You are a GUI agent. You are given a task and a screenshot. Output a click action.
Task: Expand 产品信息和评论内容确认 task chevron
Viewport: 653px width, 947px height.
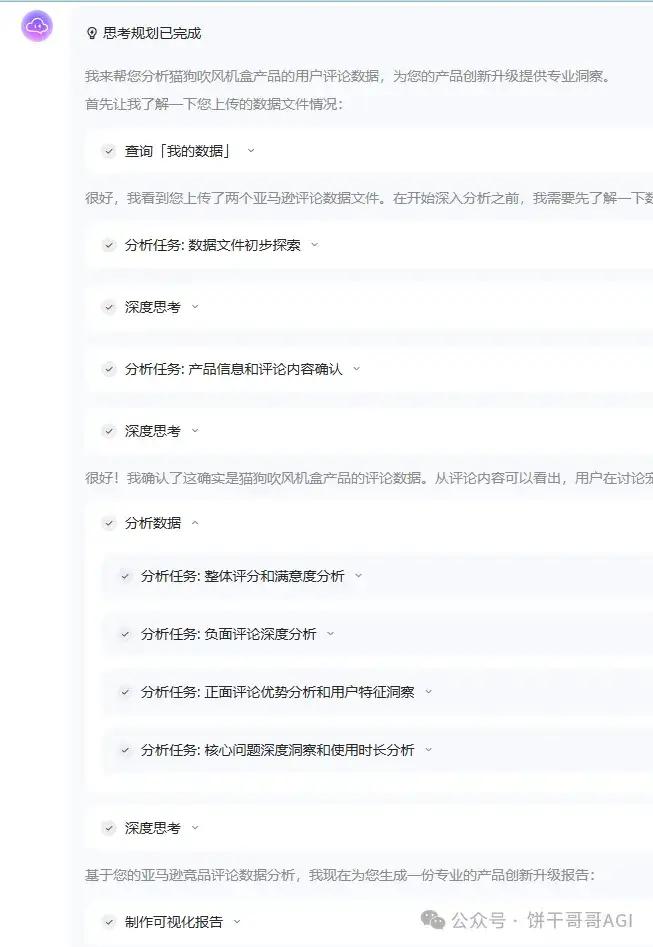(356, 368)
